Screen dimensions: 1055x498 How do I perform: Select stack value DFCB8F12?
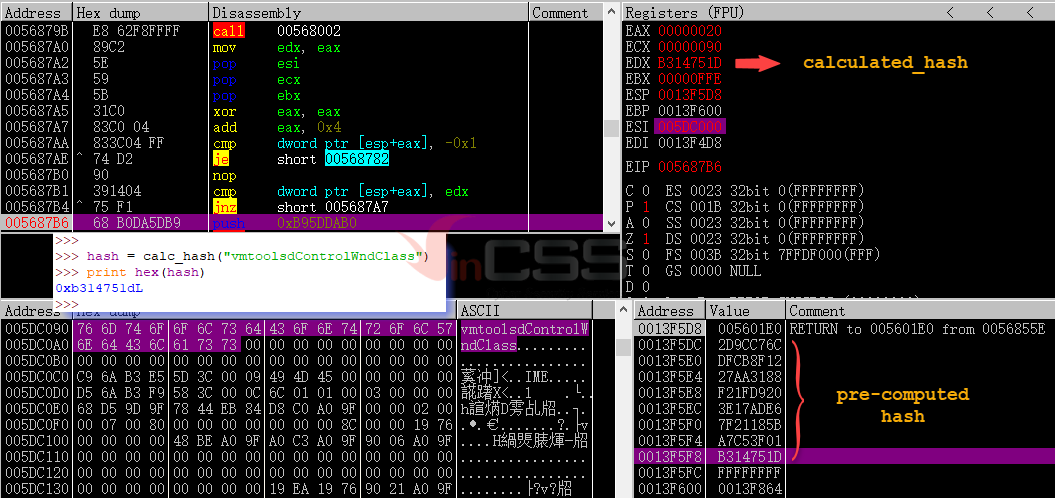tap(749, 361)
